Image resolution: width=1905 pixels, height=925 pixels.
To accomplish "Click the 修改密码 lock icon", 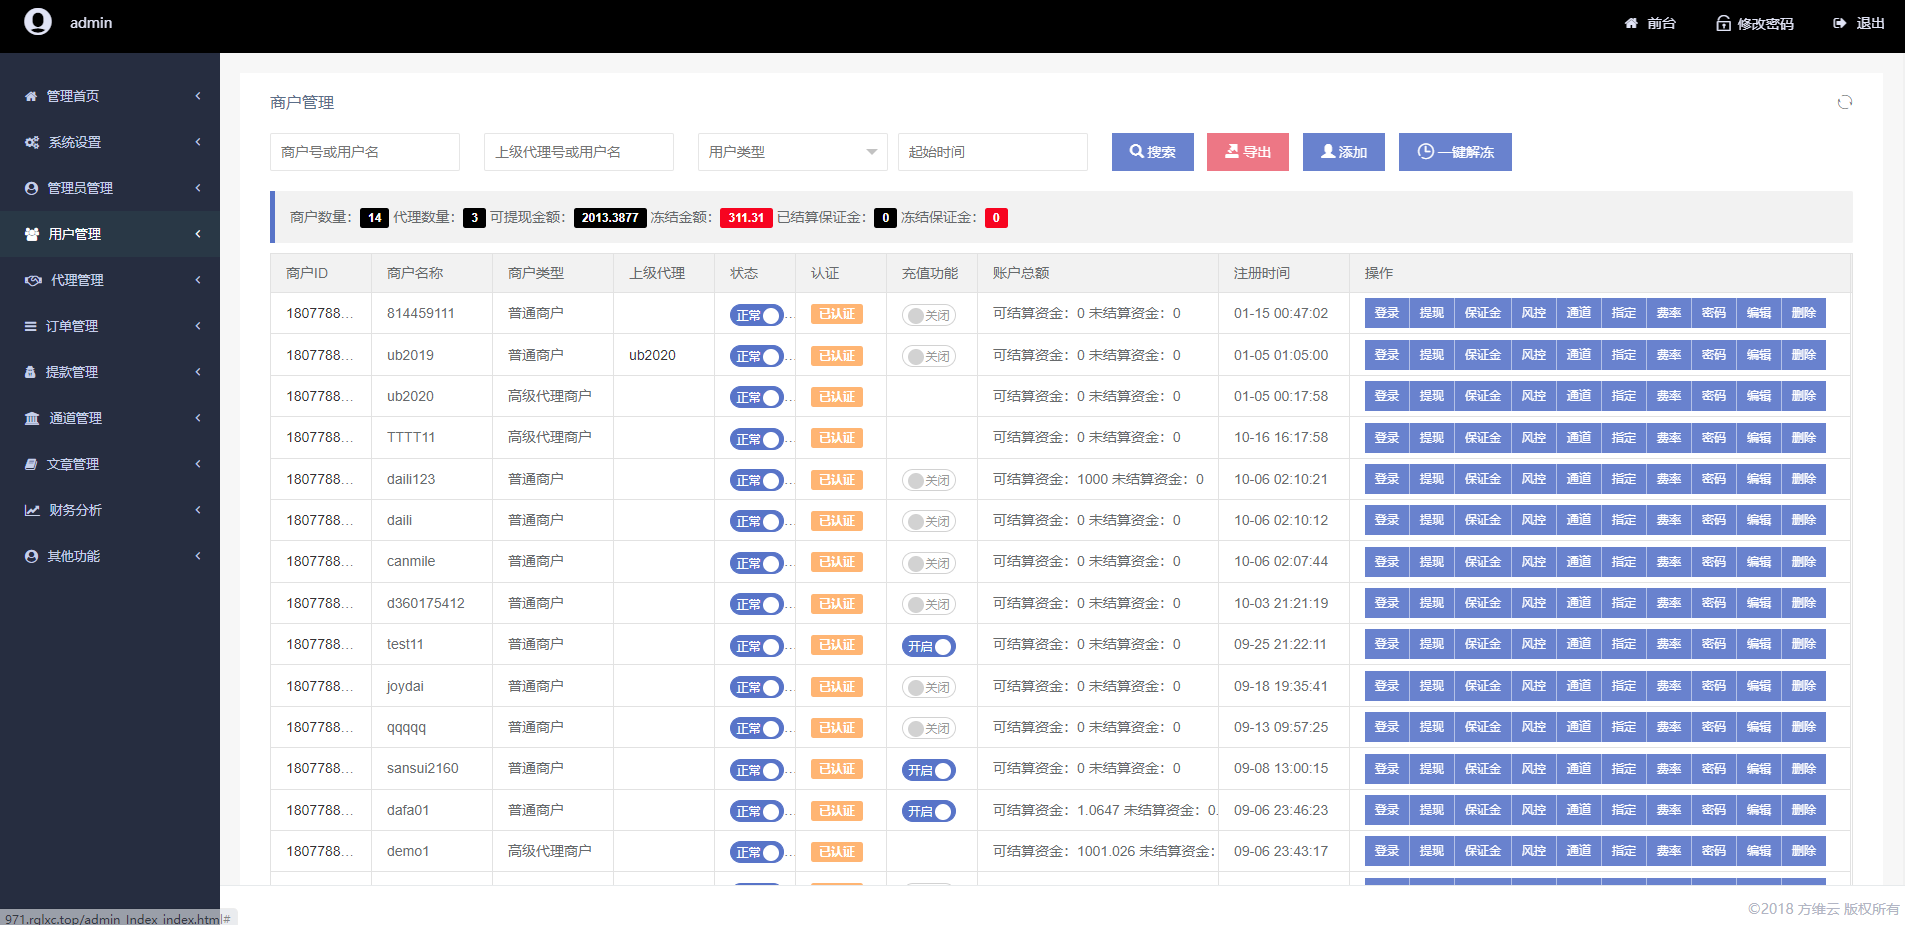I will (1723, 23).
